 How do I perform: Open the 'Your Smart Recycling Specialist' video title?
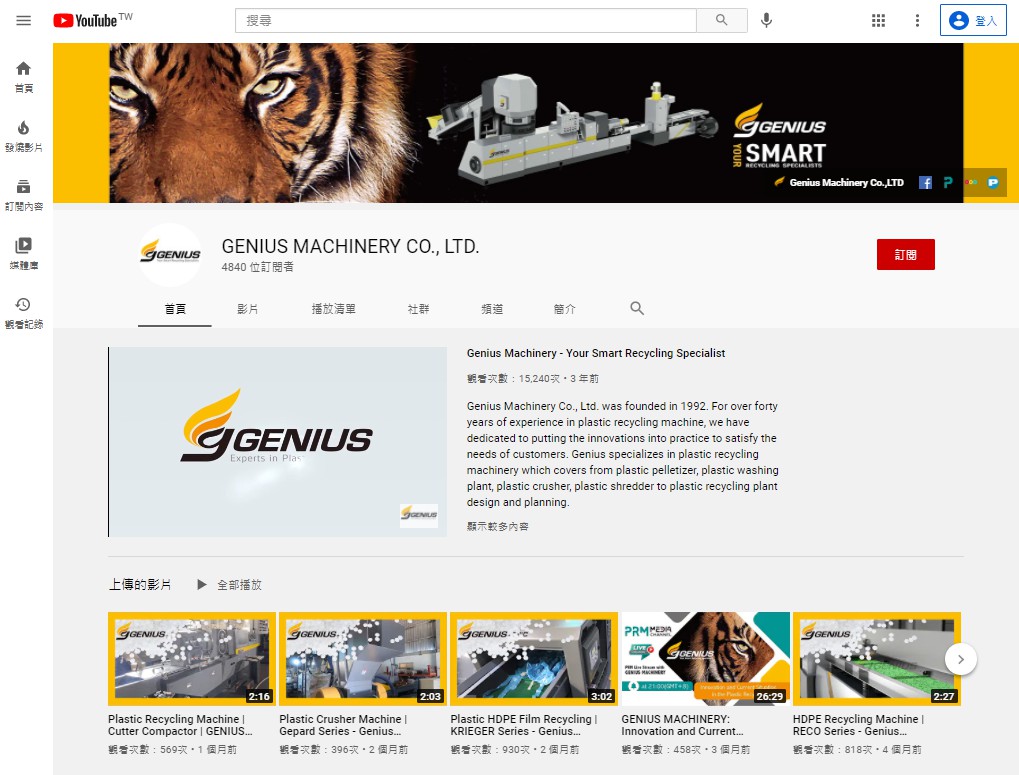[x=596, y=353]
